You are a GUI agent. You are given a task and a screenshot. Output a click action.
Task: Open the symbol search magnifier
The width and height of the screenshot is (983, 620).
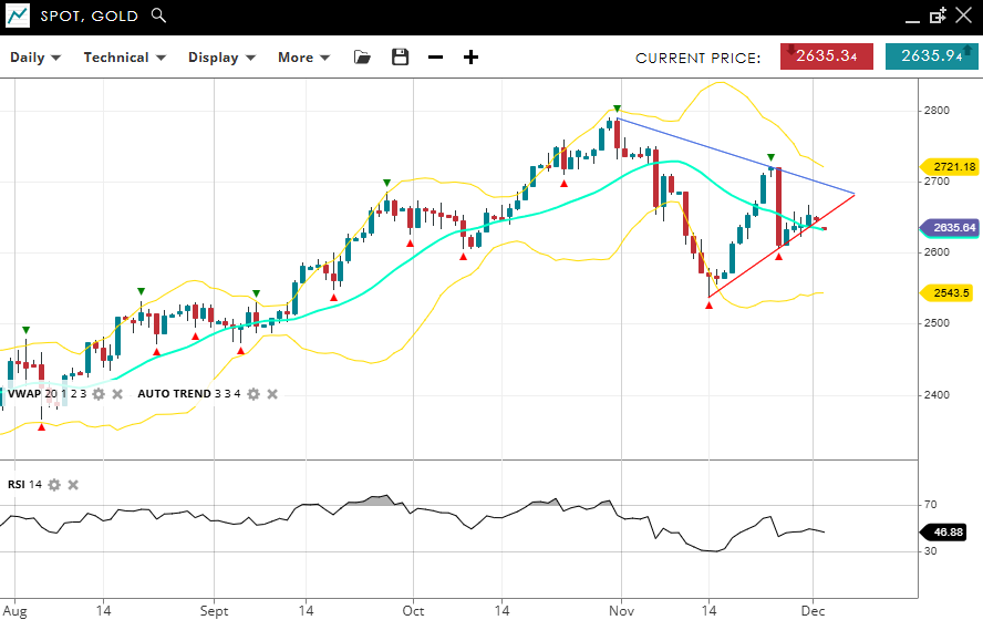[158, 16]
